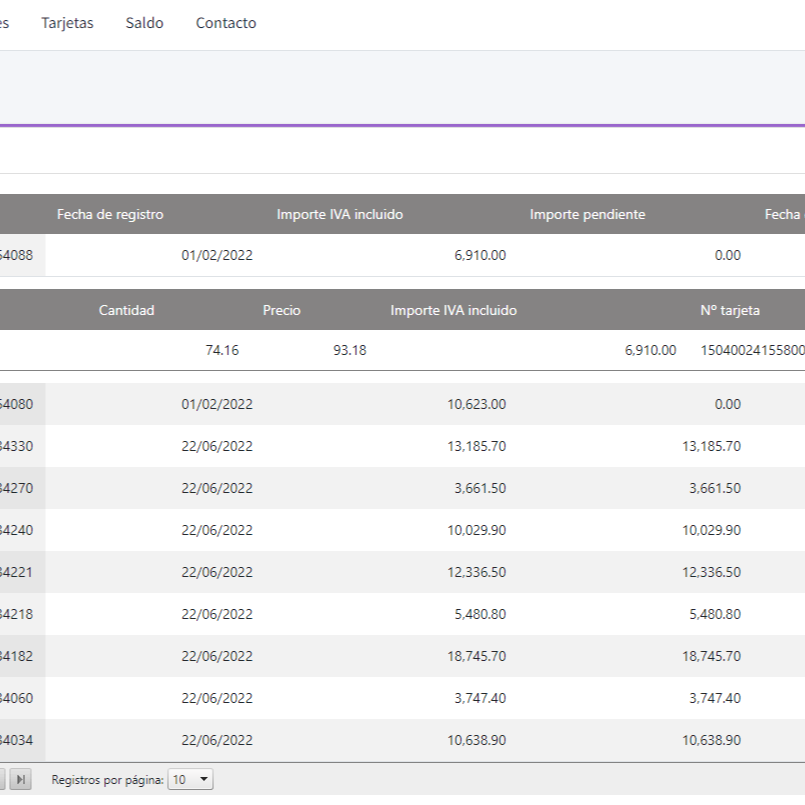Open the Contacto page

(225, 23)
